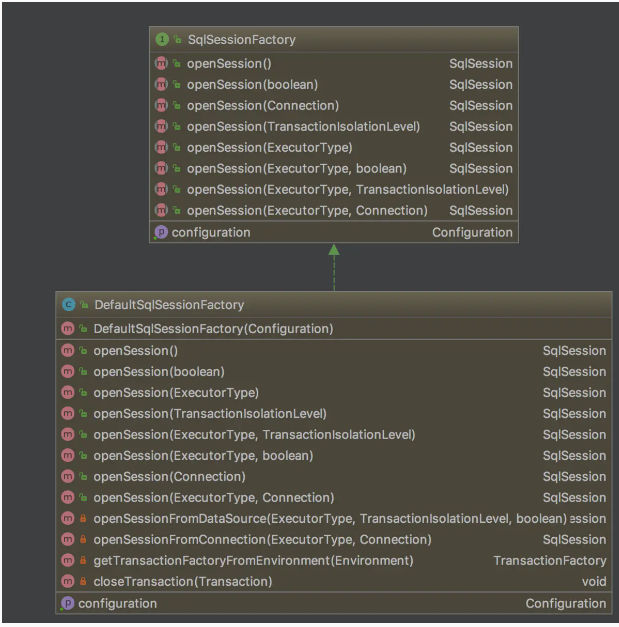Click Configuration type in SqlSessionFactory box
619x627 pixels.
point(472,232)
